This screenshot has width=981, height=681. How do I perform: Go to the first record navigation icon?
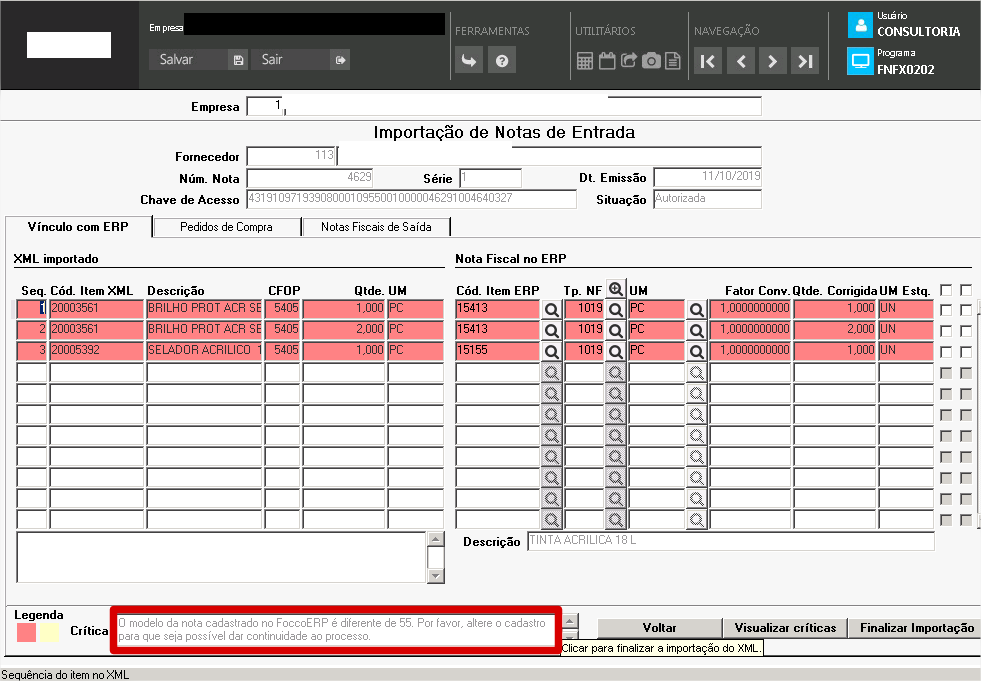tap(708, 61)
